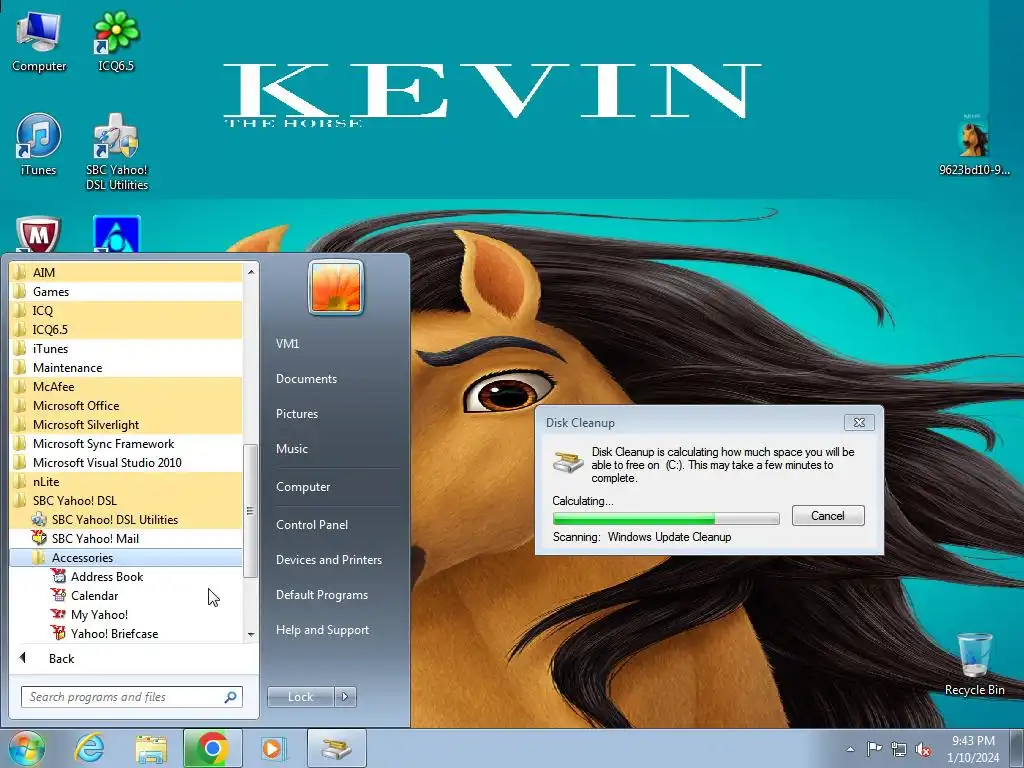
Task: Launch Internet Explorer from the taskbar
Action: (89, 748)
